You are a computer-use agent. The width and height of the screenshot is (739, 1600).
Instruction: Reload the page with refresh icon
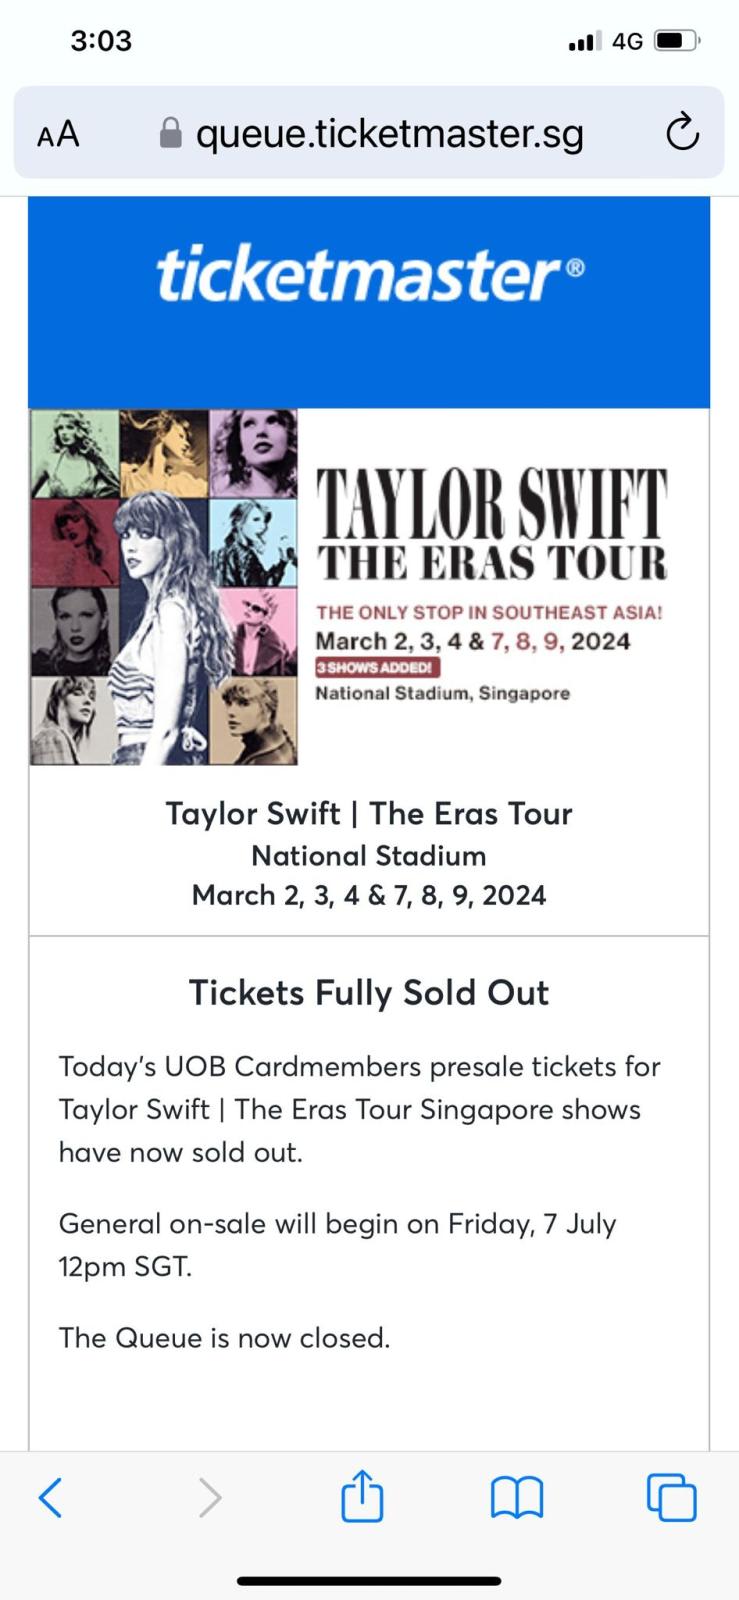[x=682, y=132]
